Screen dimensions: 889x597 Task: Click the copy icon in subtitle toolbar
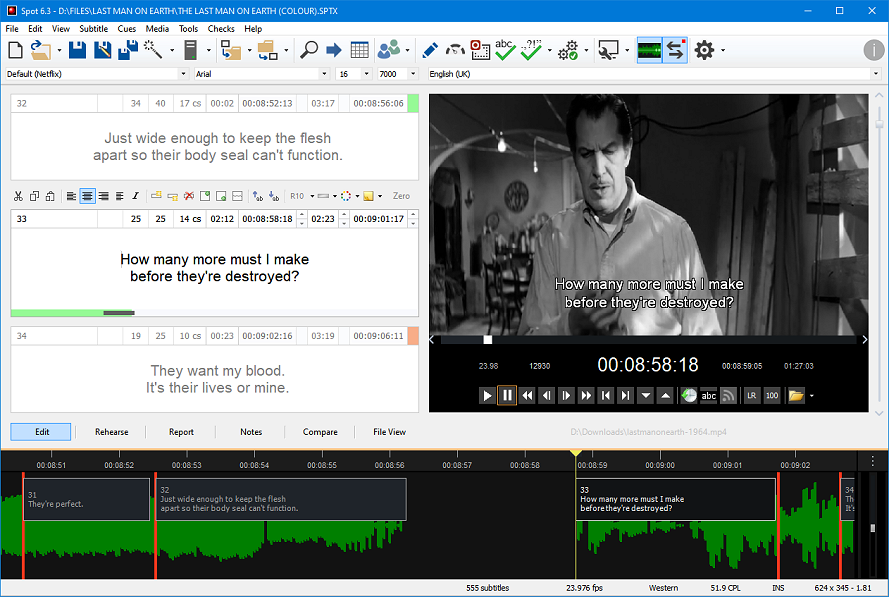[35, 196]
